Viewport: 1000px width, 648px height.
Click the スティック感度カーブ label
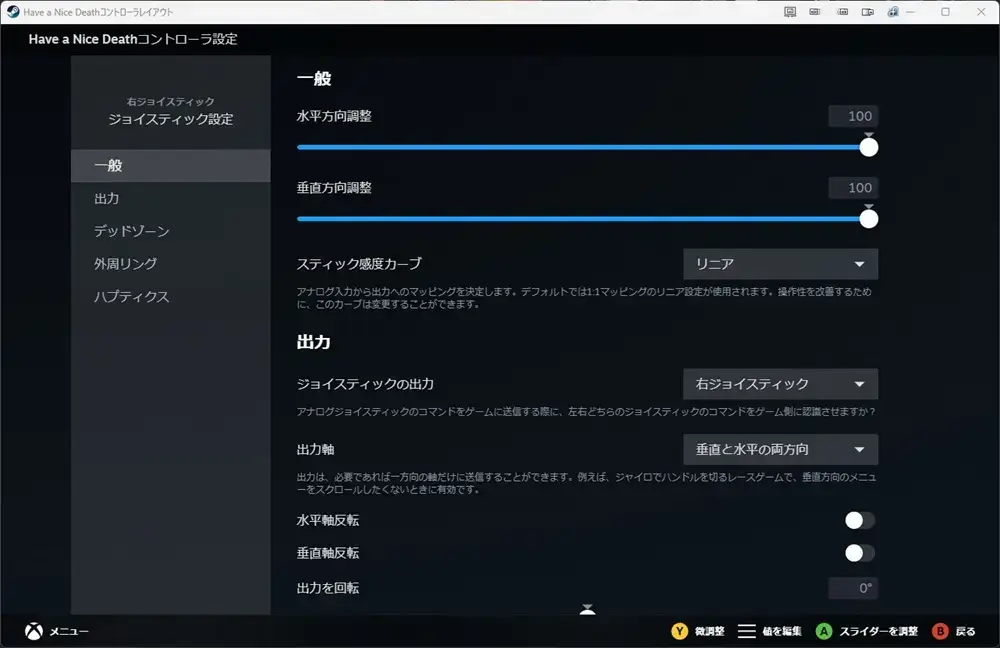tap(359, 264)
